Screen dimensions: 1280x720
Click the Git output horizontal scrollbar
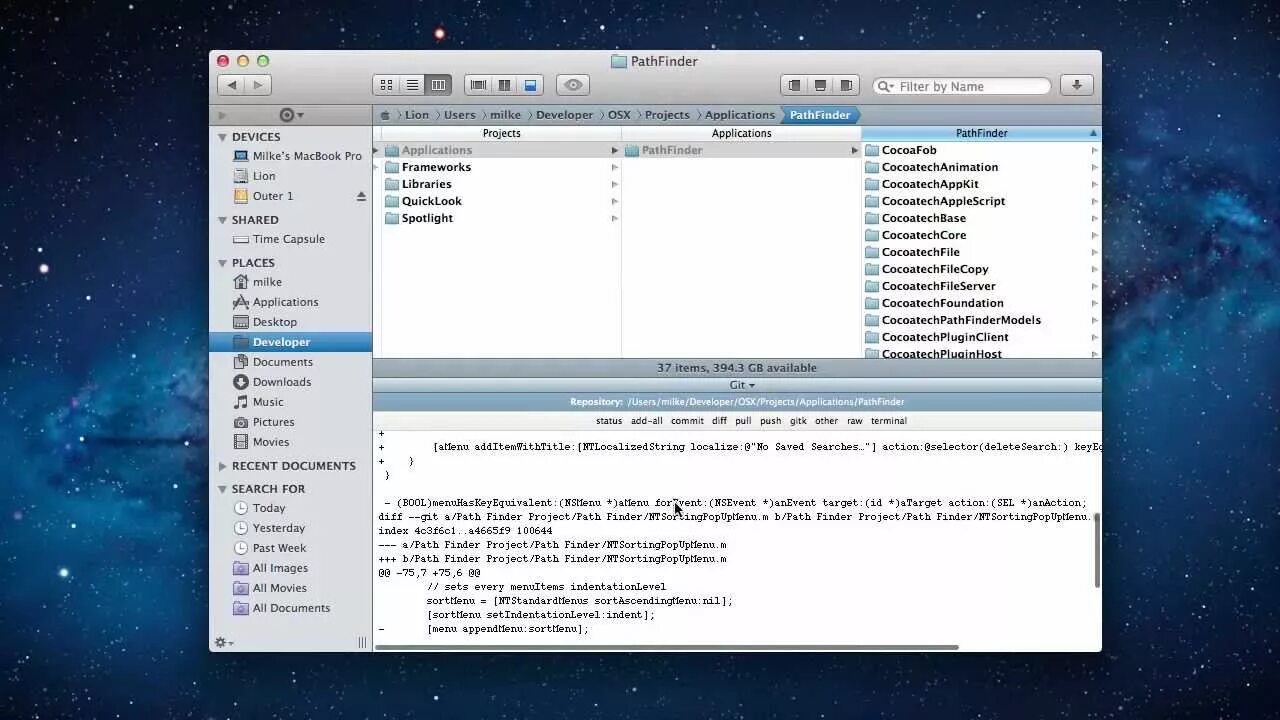tap(667, 647)
